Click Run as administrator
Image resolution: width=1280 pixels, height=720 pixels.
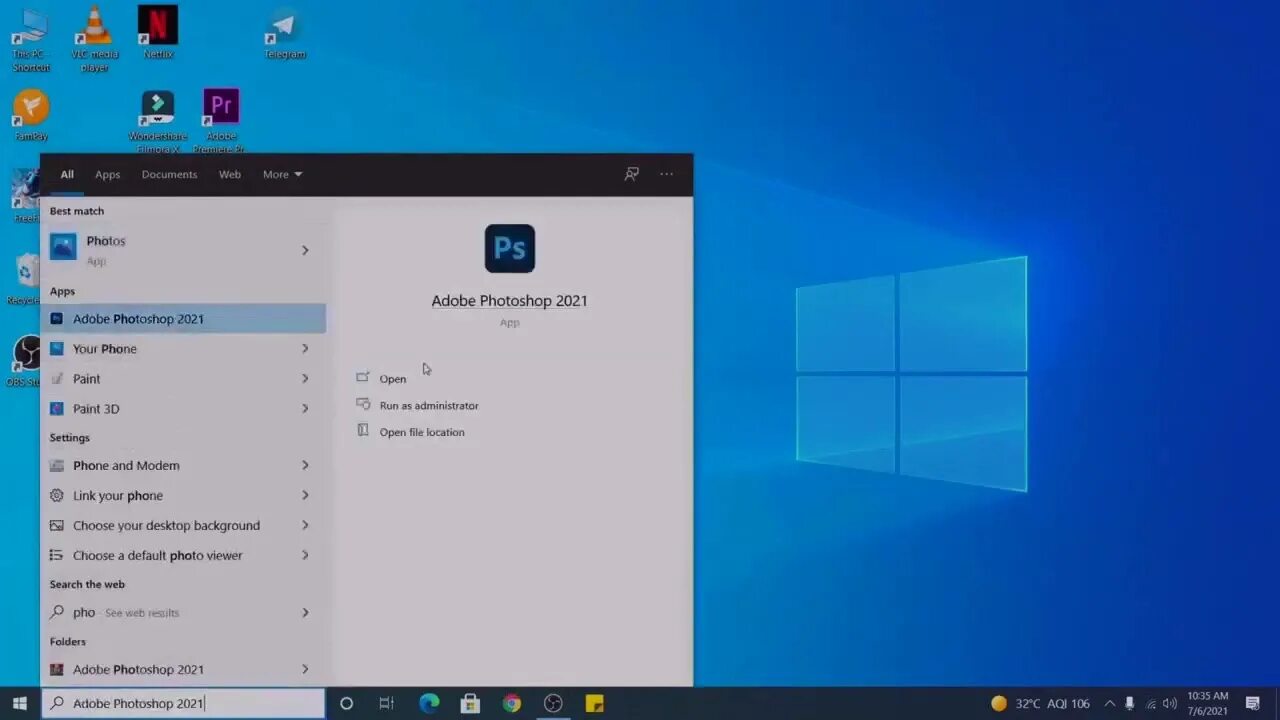429,405
